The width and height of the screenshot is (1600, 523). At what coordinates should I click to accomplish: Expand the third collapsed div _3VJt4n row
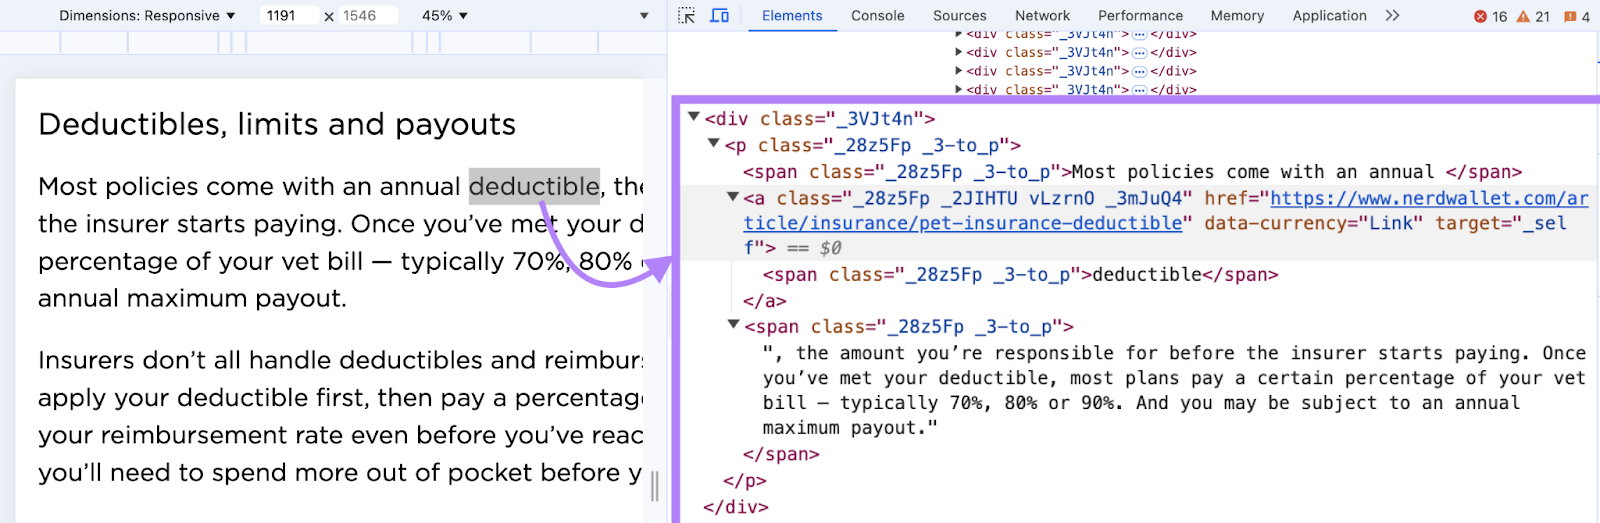click(959, 71)
